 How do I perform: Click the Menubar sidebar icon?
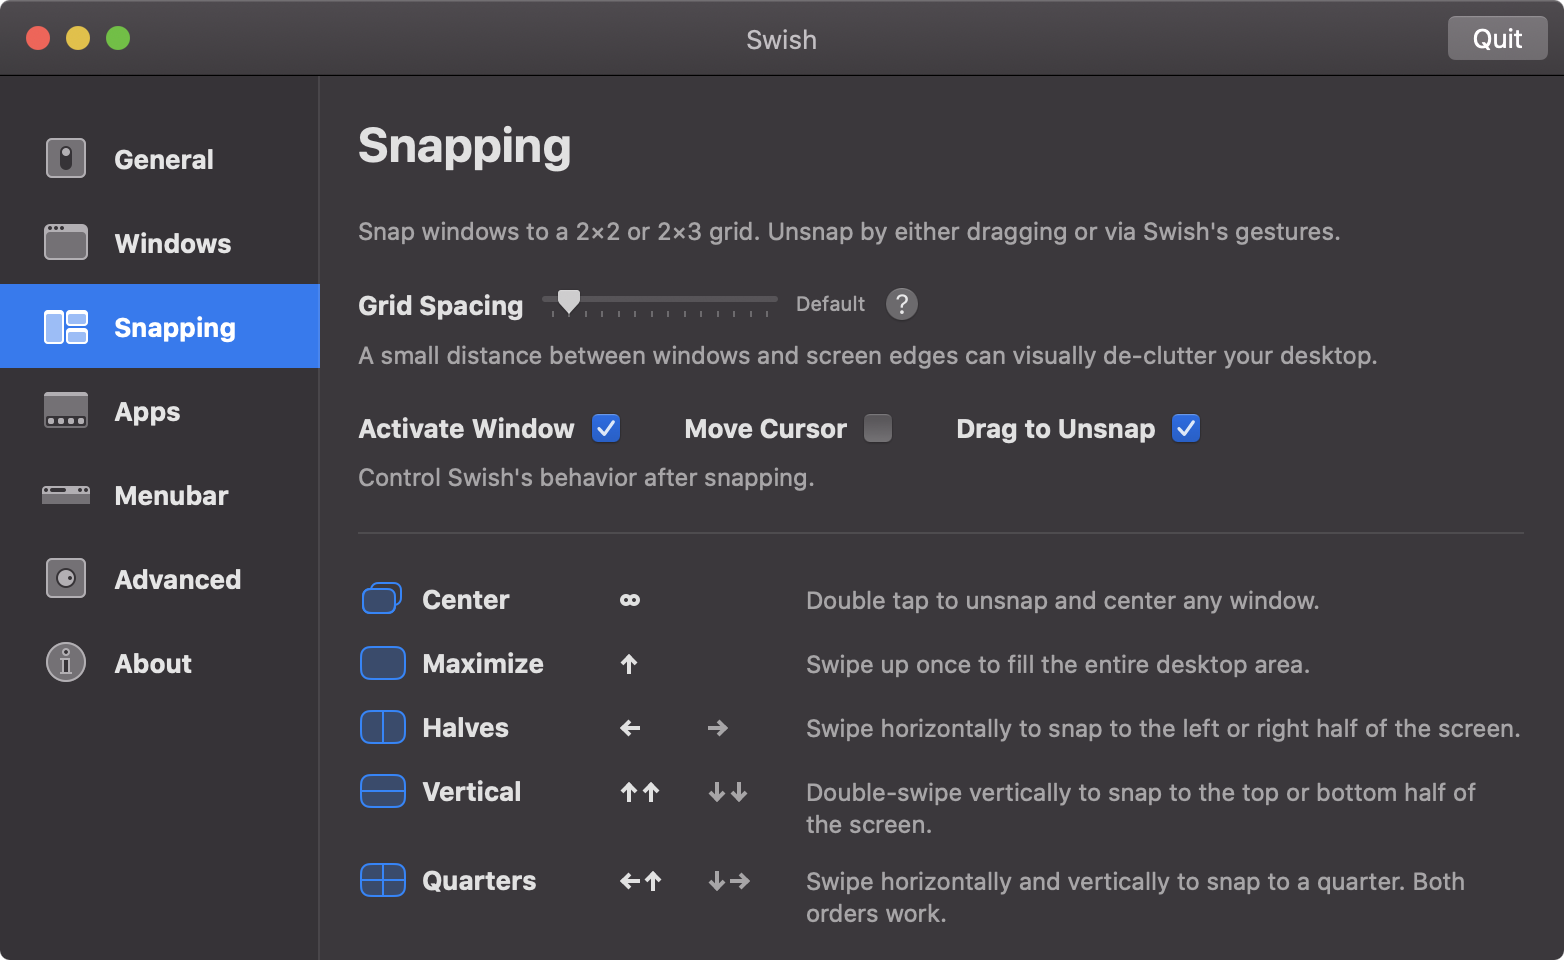[x=65, y=494]
